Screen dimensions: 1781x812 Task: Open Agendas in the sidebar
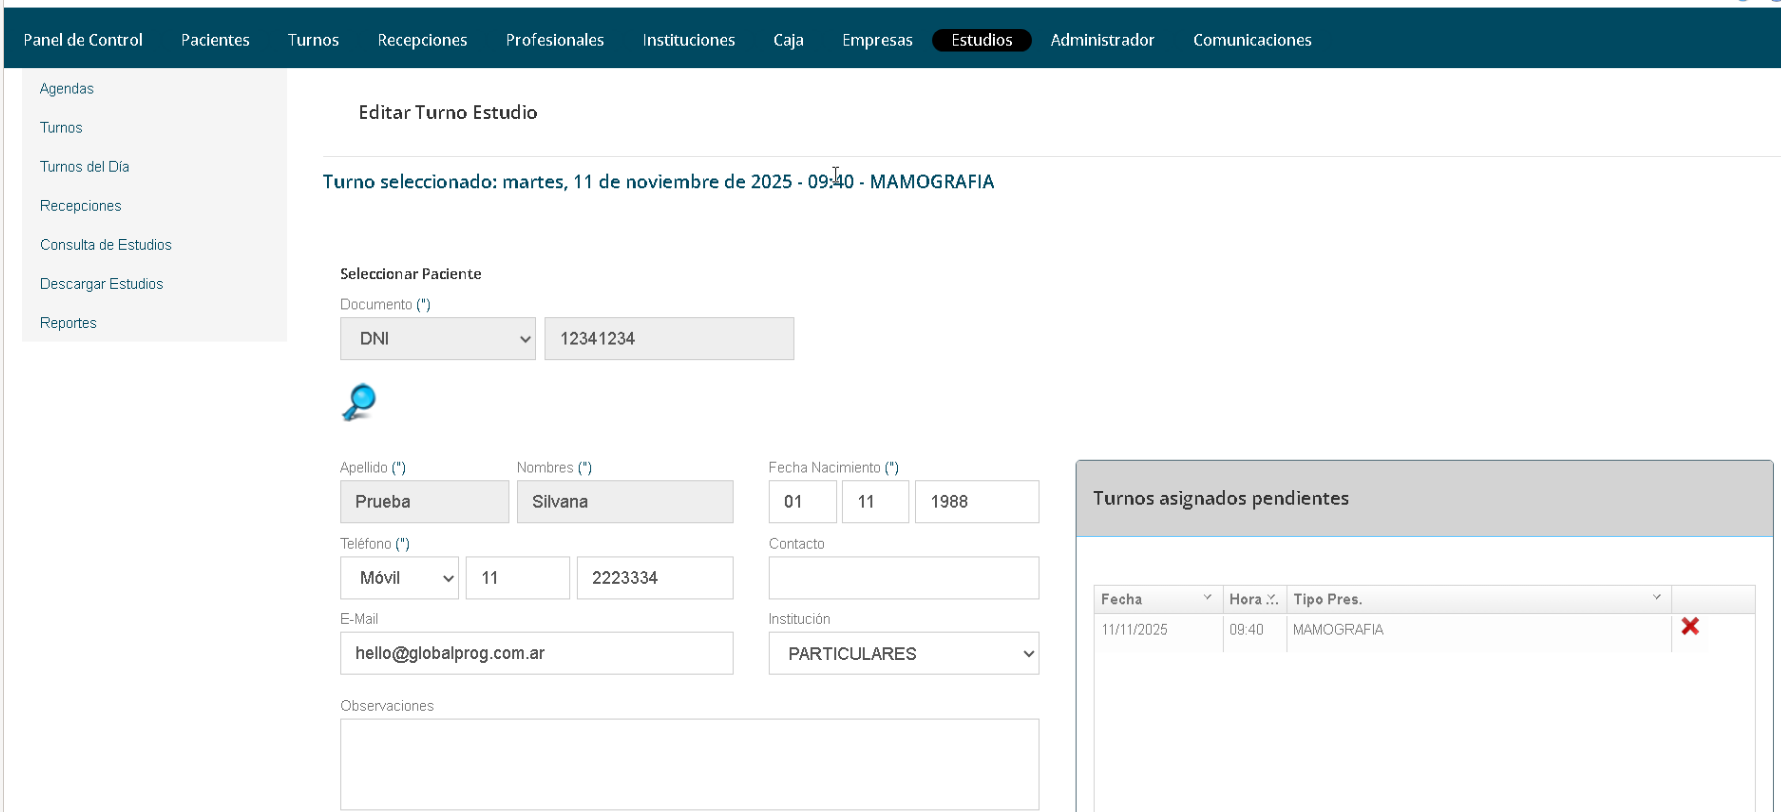tap(67, 89)
